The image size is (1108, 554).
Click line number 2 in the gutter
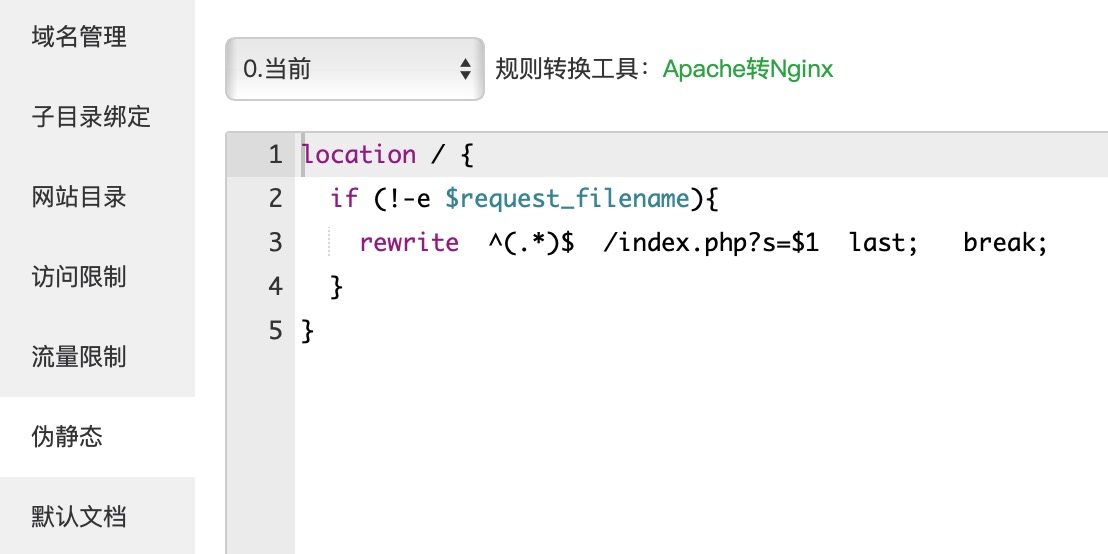point(275,199)
